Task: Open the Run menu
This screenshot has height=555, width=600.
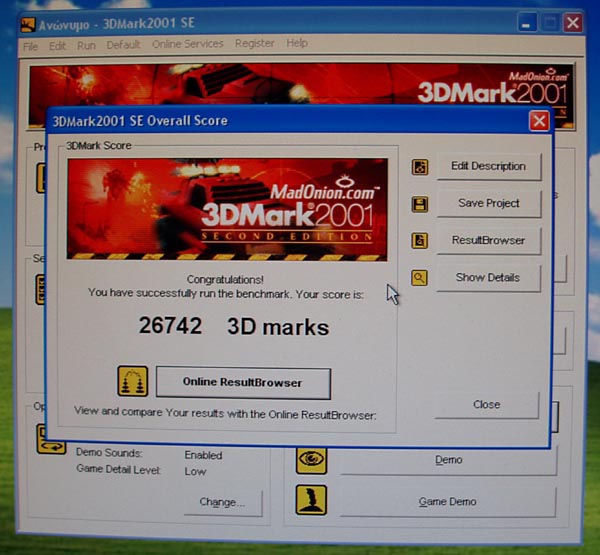Action: (86, 46)
